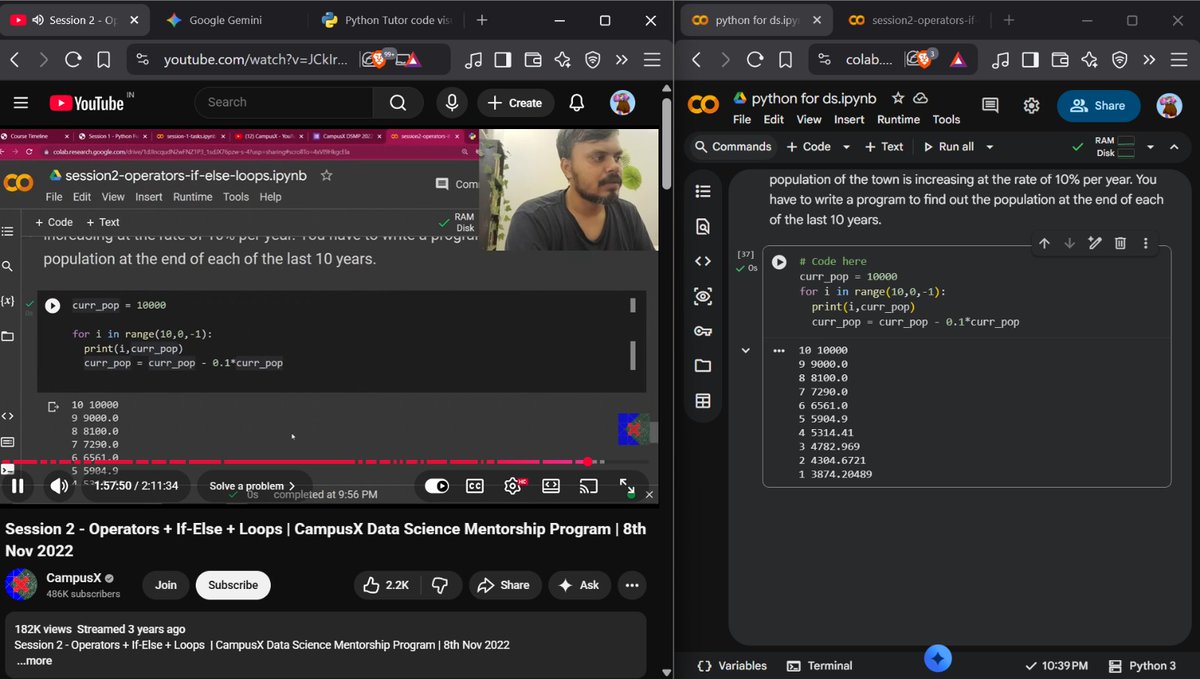The image size is (1200, 679).
Task: Toggle autoplay switch in YouTube player
Action: click(x=437, y=486)
